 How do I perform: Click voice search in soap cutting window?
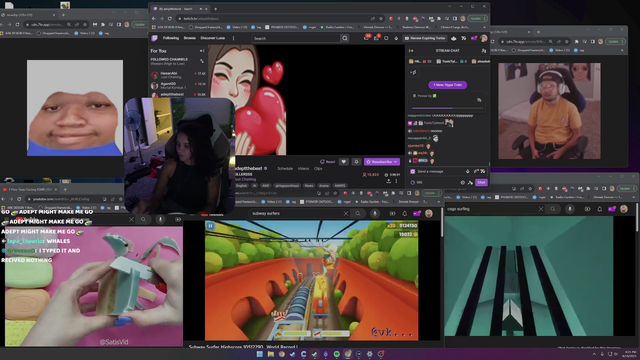[x=160, y=219]
